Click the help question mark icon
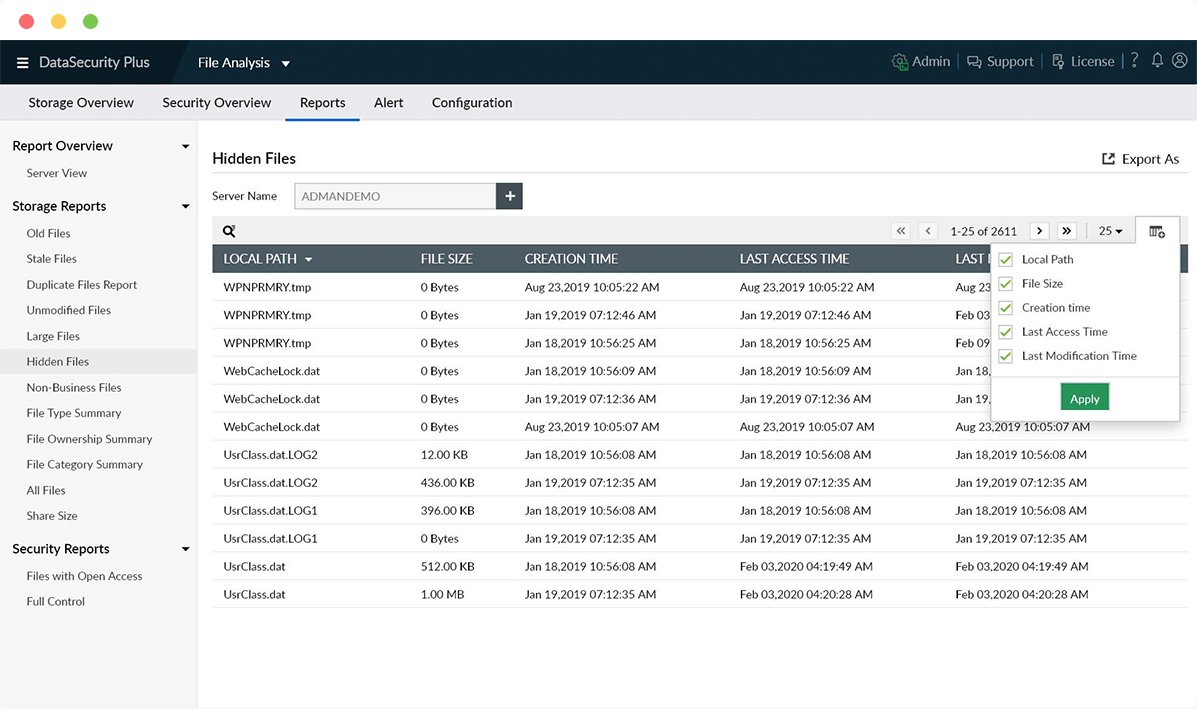The width and height of the screenshot is (1197, 709). point(1134,61)
